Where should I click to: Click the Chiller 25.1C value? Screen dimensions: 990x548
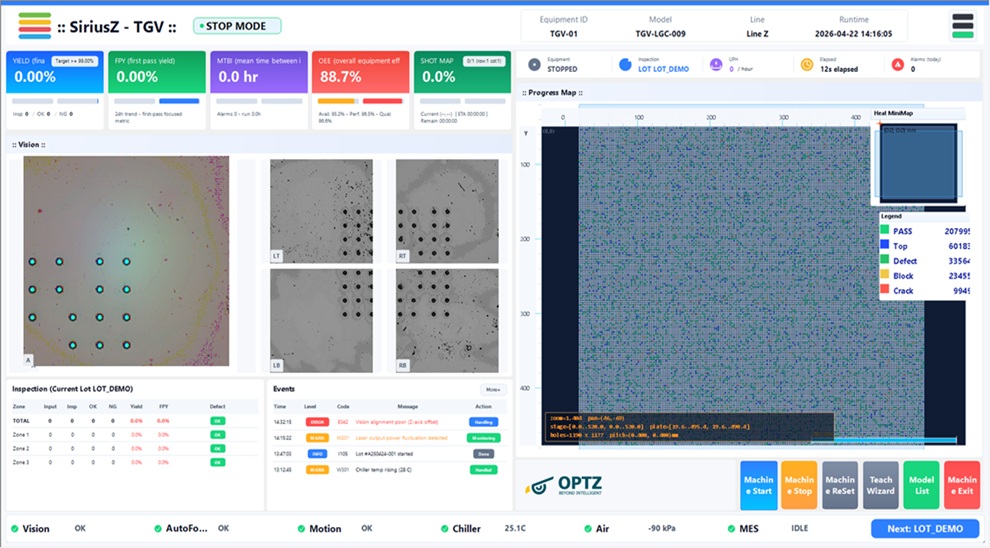point(515,528)
